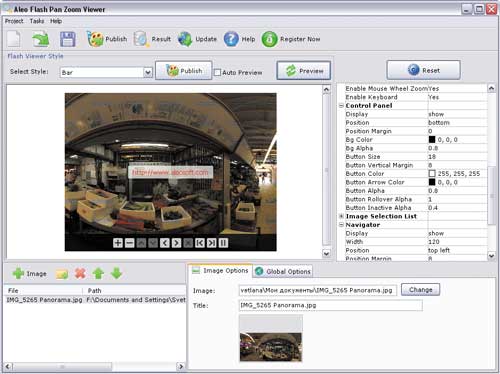
Task: Click the disabled pan up viewer button
Action: pos(141,243)
